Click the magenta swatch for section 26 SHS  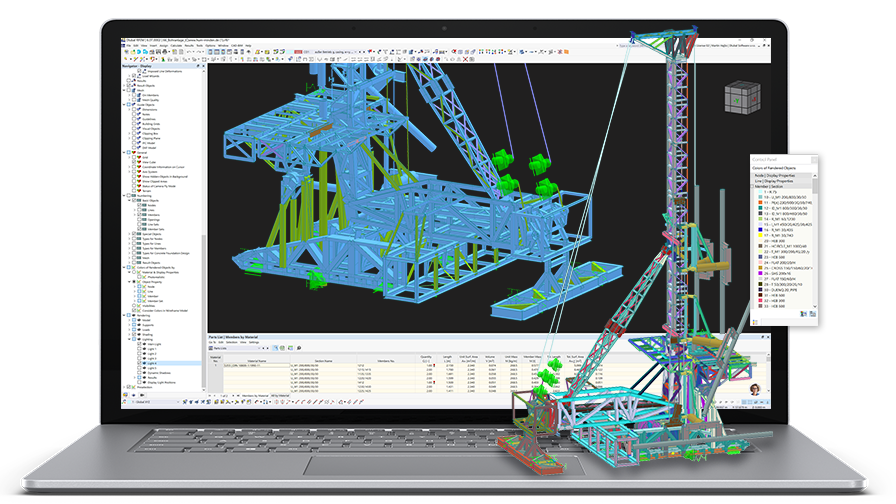[x=760, y=274]
